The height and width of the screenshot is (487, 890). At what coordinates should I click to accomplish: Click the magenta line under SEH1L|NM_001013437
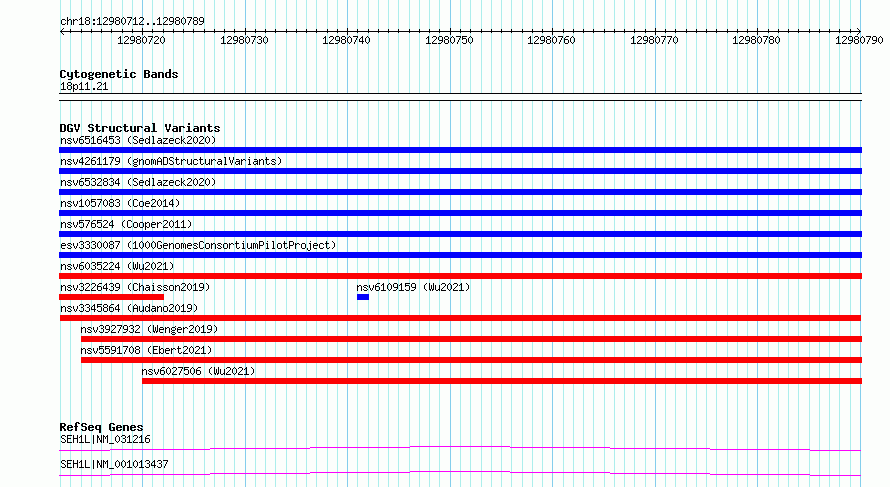point(460,474)
